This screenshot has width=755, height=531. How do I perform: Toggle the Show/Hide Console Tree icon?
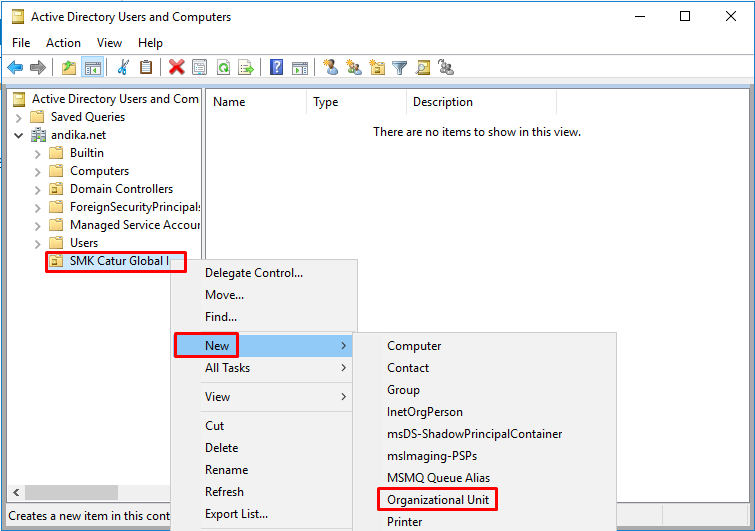(x=92, y=67)
